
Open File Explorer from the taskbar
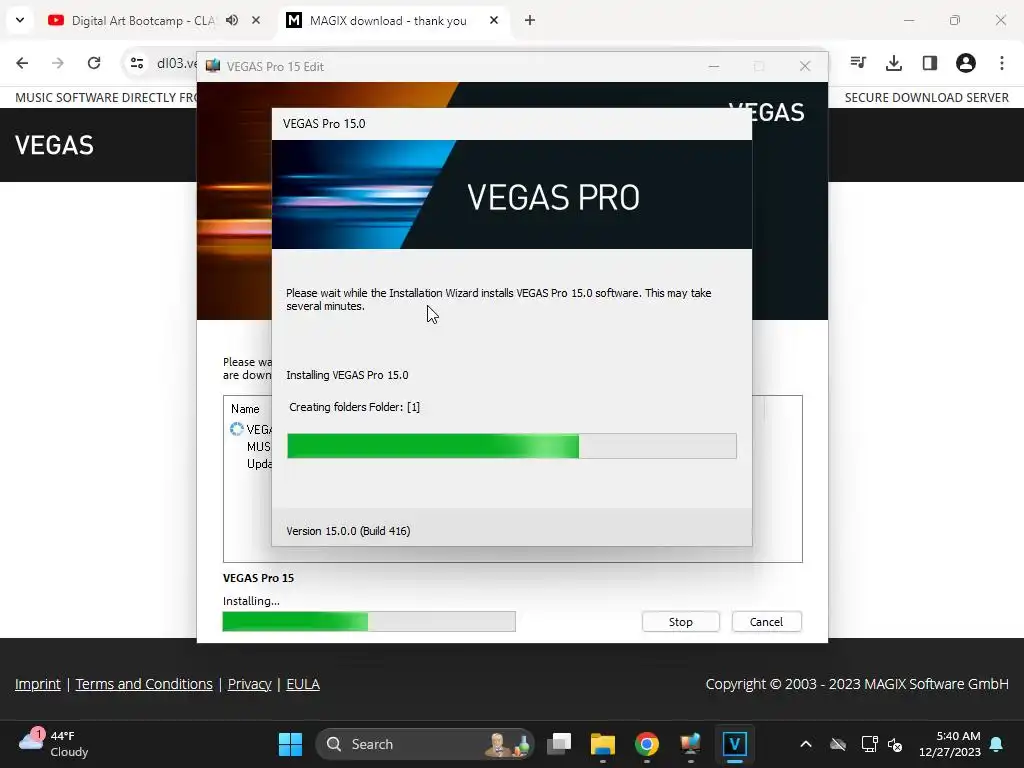603,744
